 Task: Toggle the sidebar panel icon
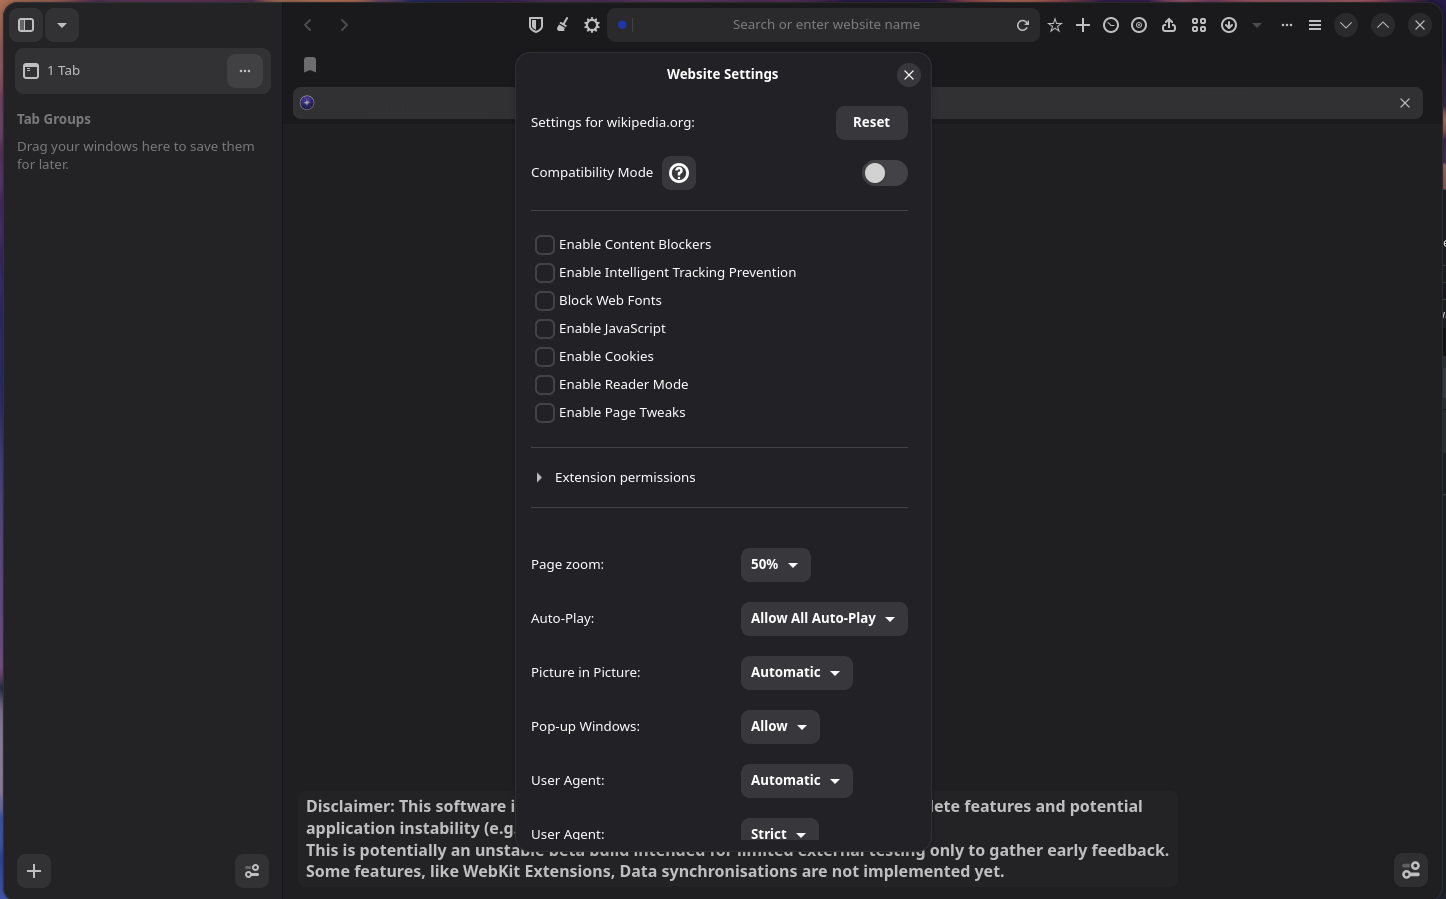pyautogui.click(x=27, y=25)
